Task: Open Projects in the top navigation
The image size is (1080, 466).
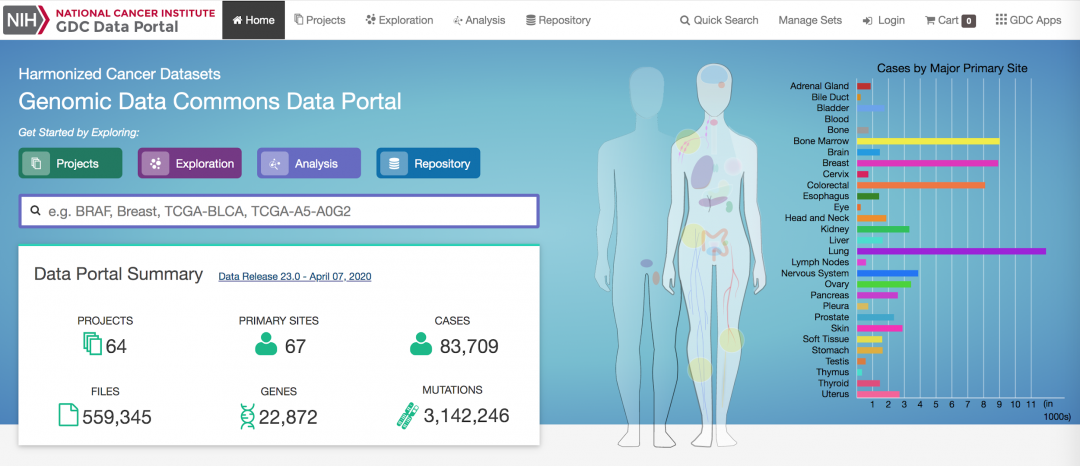Action: click(320, 20)
